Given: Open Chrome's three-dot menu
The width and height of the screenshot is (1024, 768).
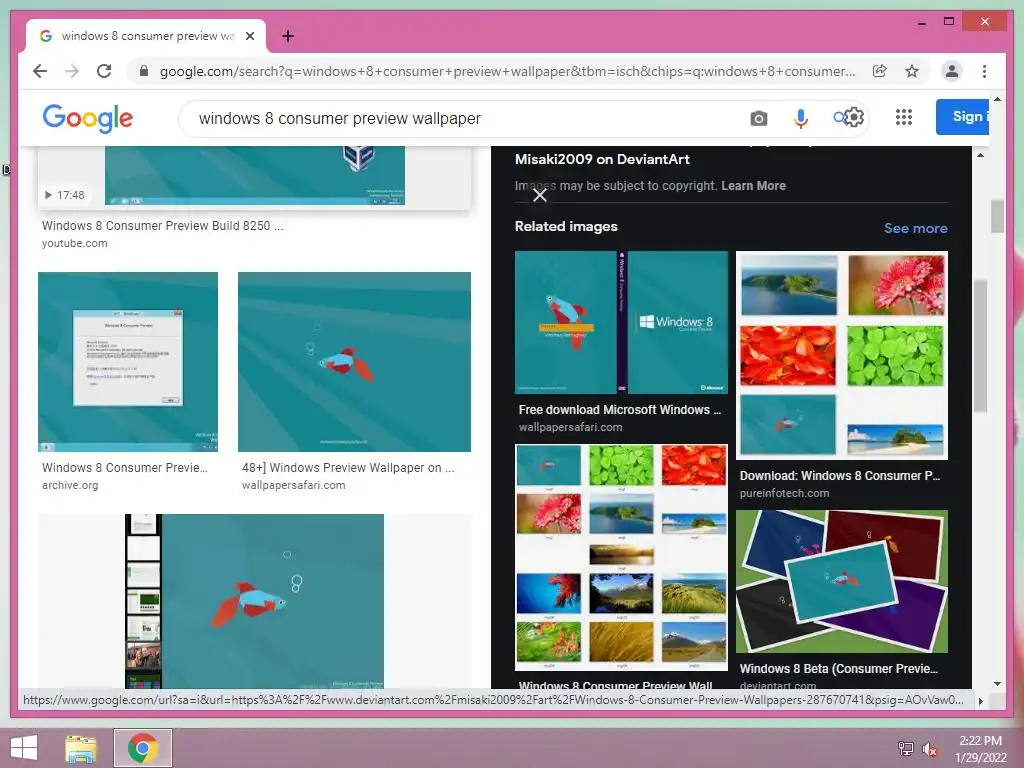Looking at the screenshot, I should pos(984,71).
